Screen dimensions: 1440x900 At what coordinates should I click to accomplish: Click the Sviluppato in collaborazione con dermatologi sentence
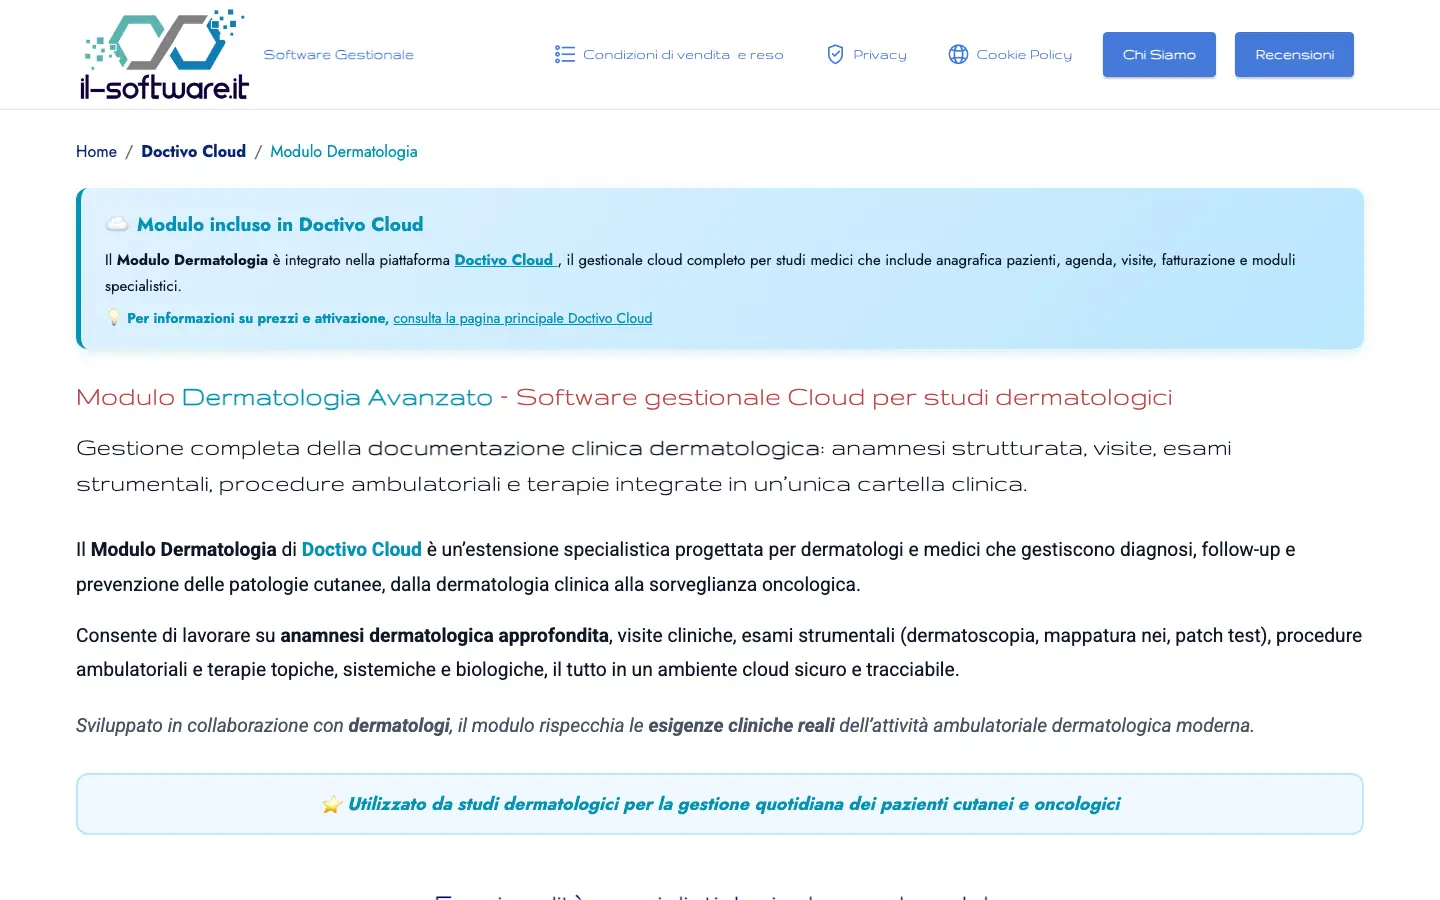click(665, 725)
